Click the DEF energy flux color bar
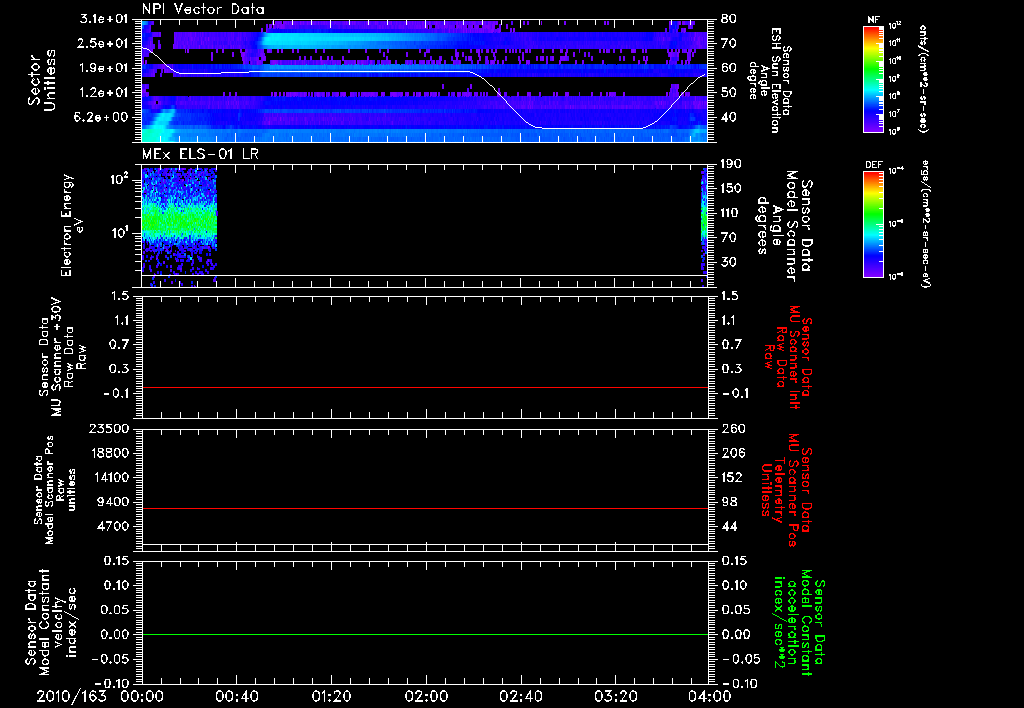Screen dimensions: 1024x708 coord(873,224)
